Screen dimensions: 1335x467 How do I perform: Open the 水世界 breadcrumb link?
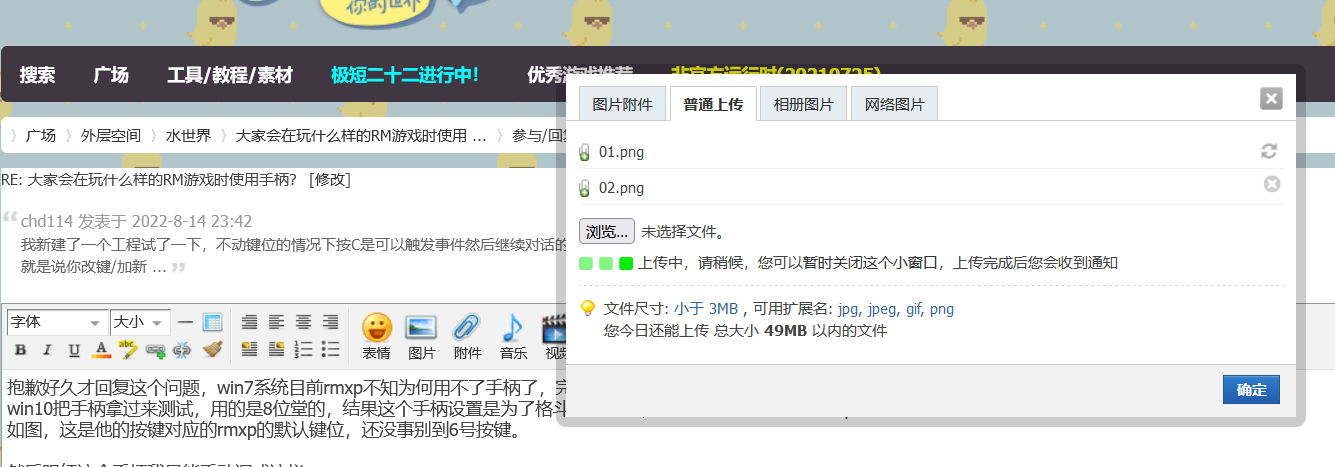pos(188,136)
